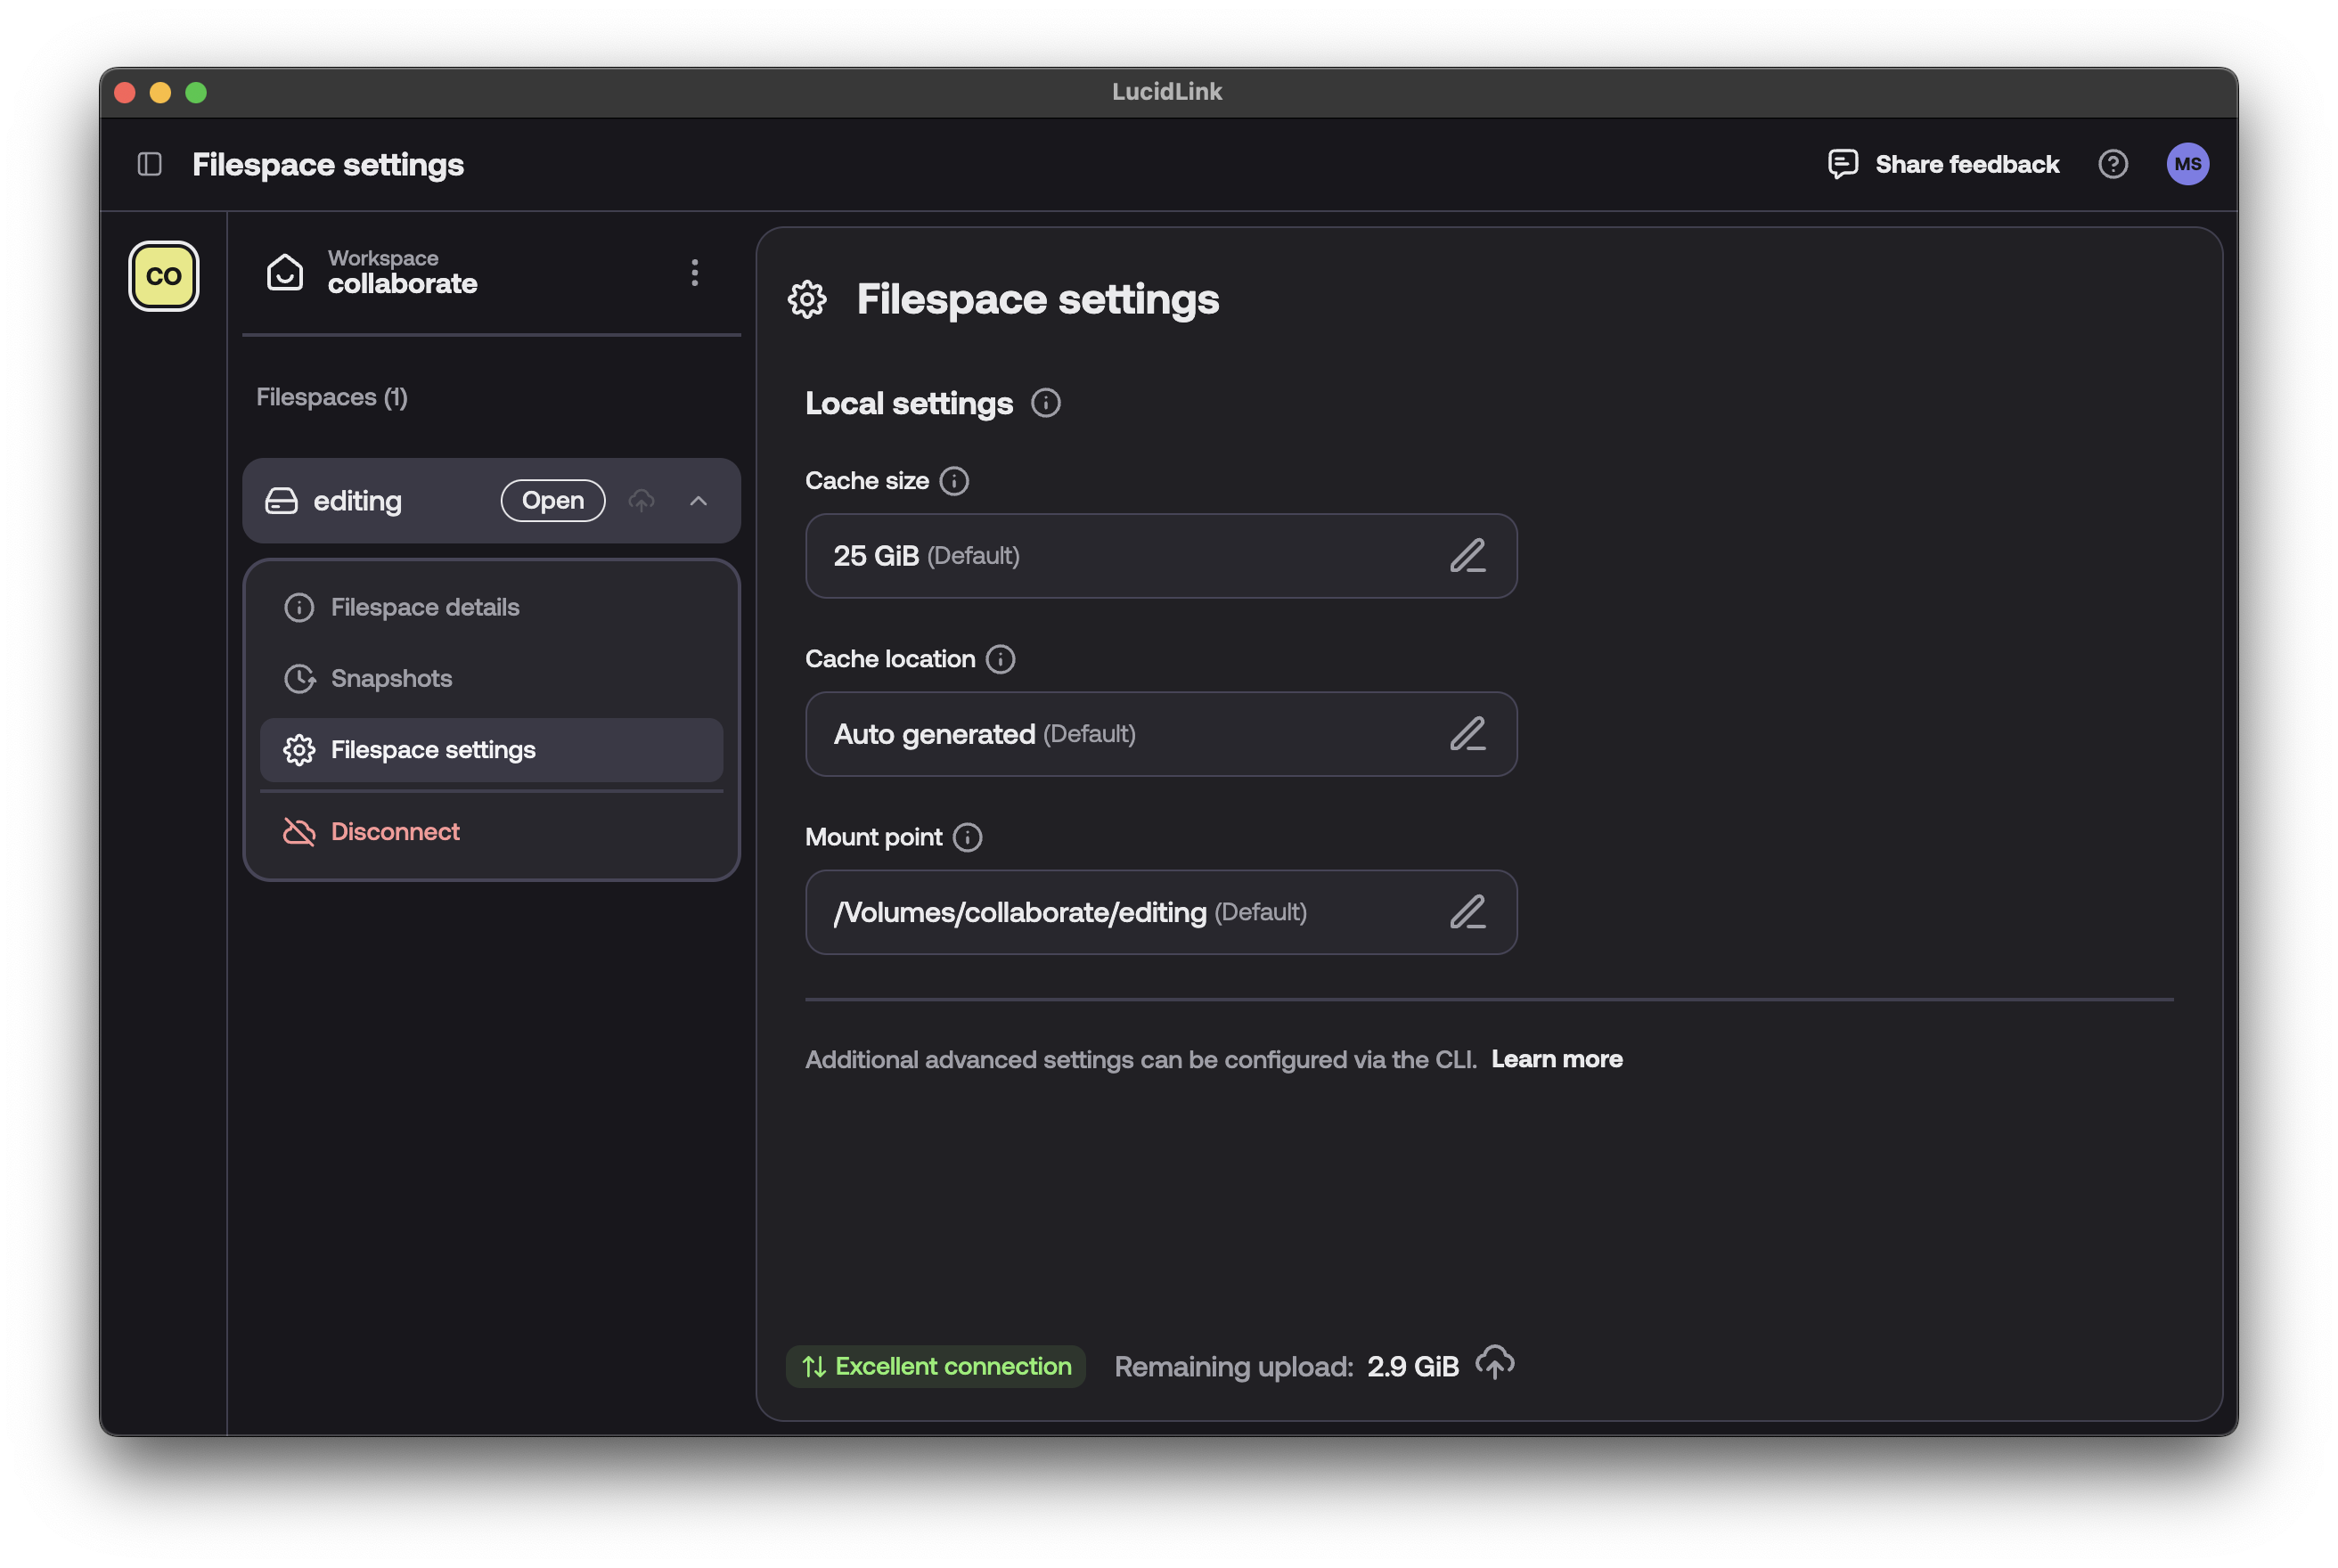Select the CO workspace badge
Viewport: 2338px width, 1568px height.
164,276
